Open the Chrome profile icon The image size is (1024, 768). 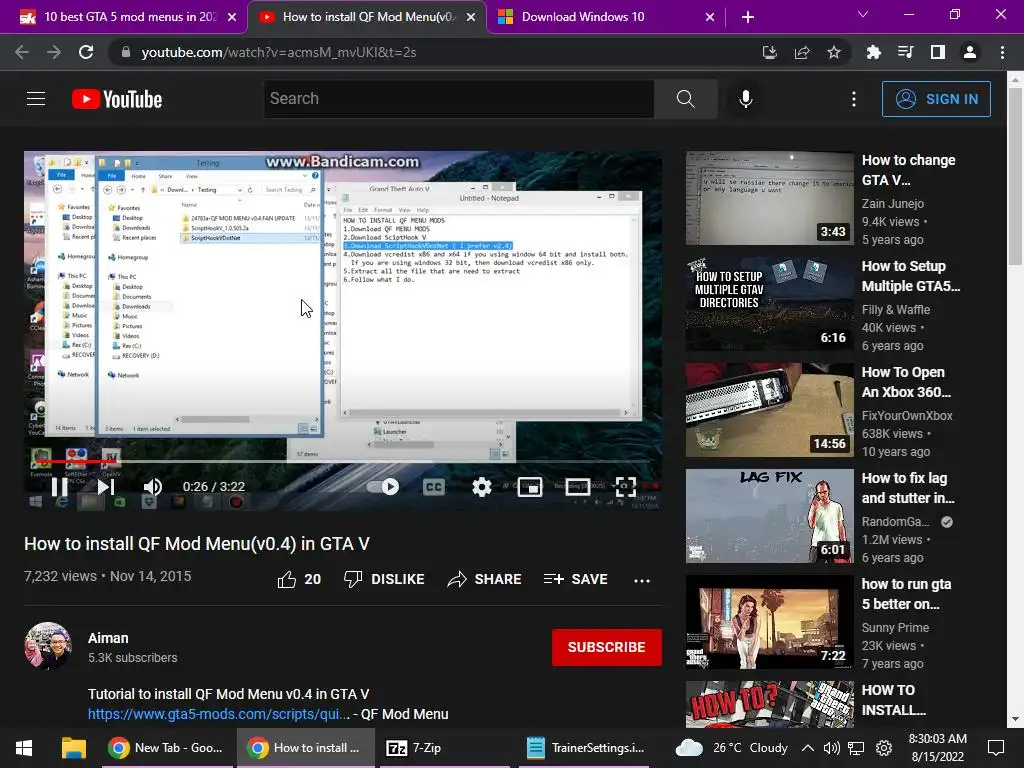pyautogui.click(x=970, y=52)
